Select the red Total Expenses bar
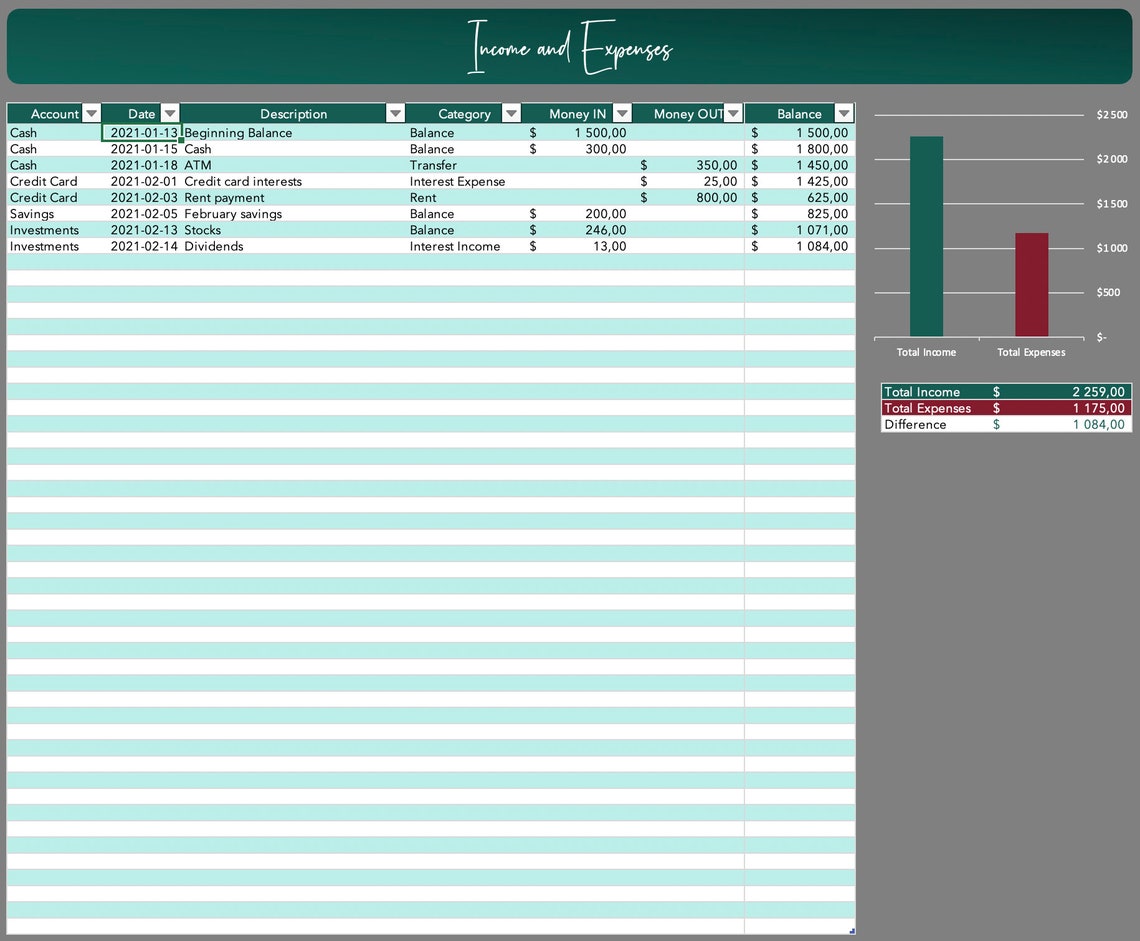This screenshot has width=1140, height=941. click(1031, 285)
